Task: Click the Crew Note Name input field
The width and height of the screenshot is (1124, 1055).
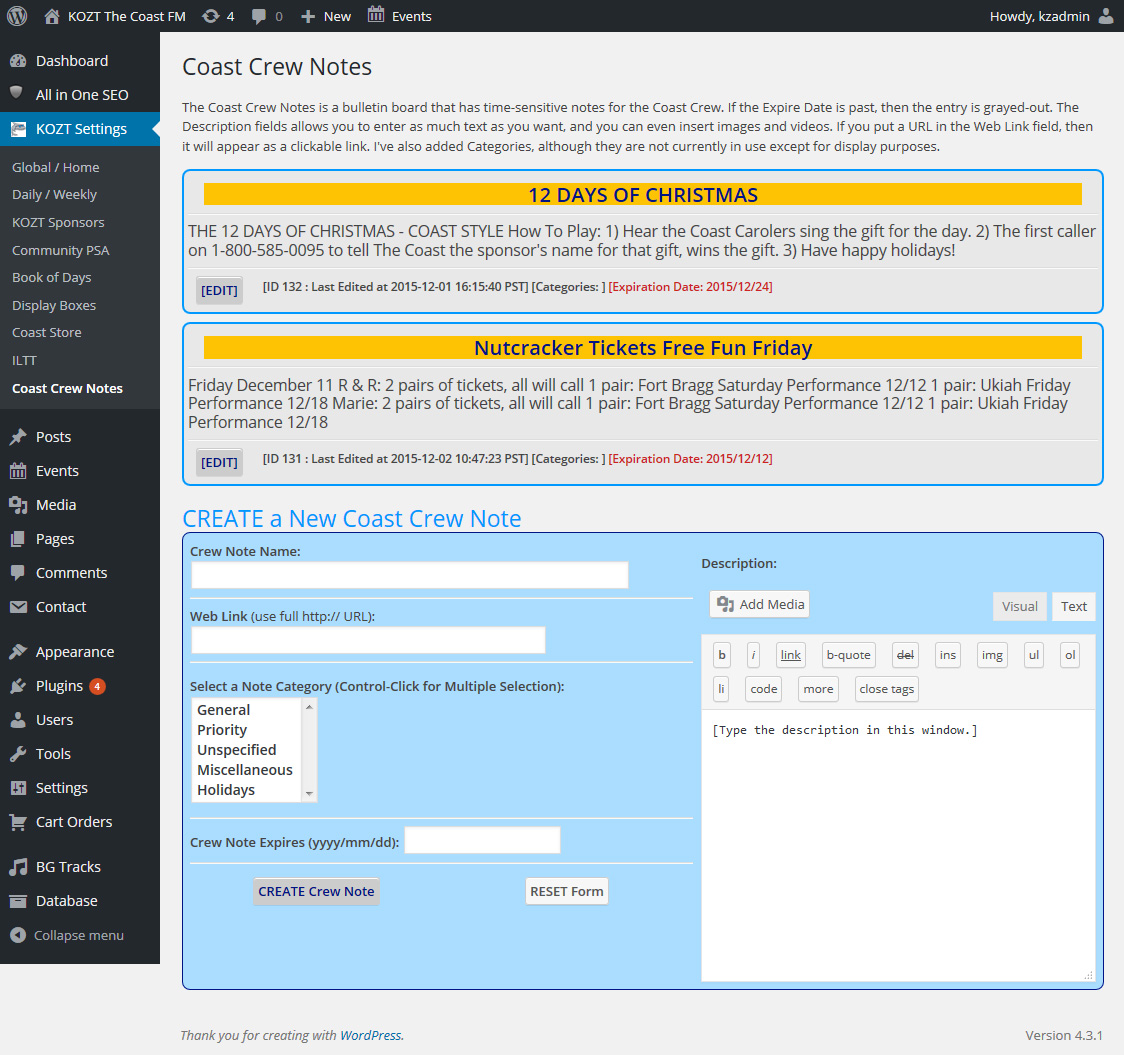Action: pyautogui.click(x=410, y=575)
